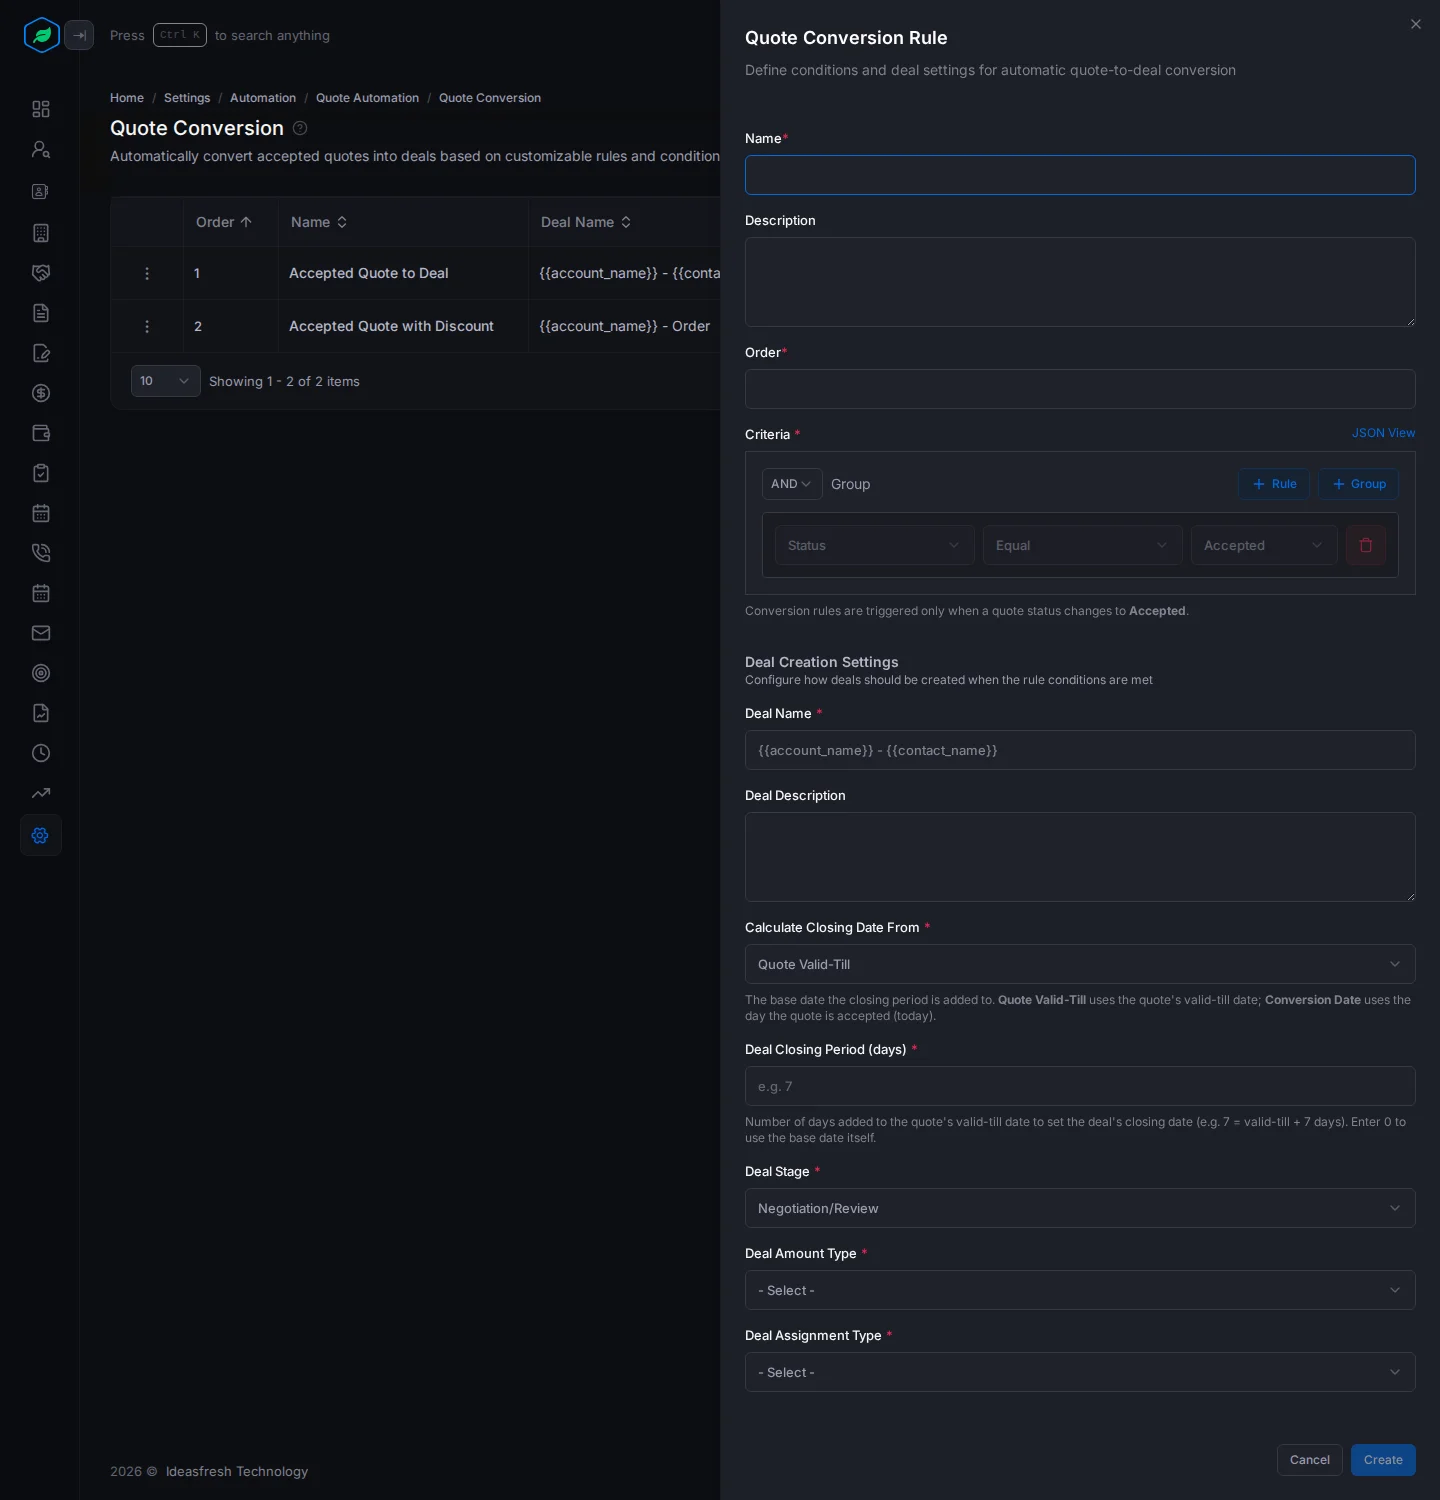Viewport: 1440px width, 1500px height.
Task: Open the document with pencil sidebar icon
Action: click(41, 353)
